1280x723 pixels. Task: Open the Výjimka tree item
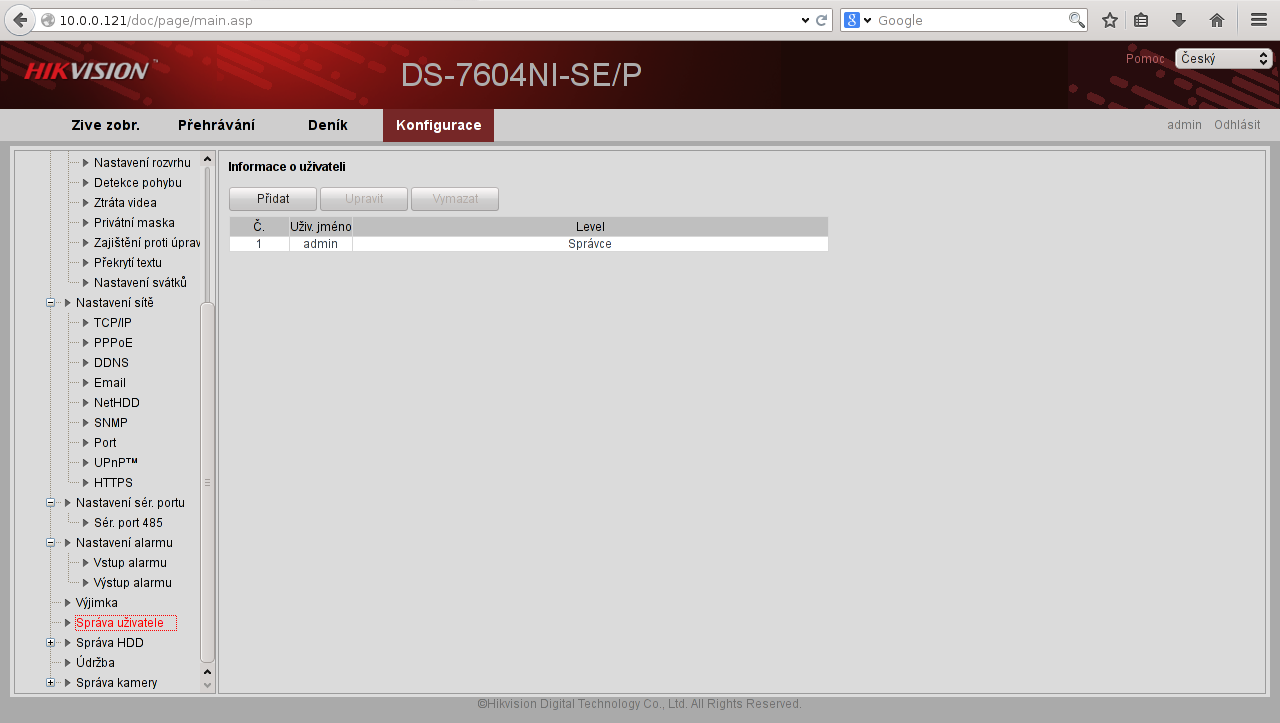pyautogui.click(x=97, y=603)
